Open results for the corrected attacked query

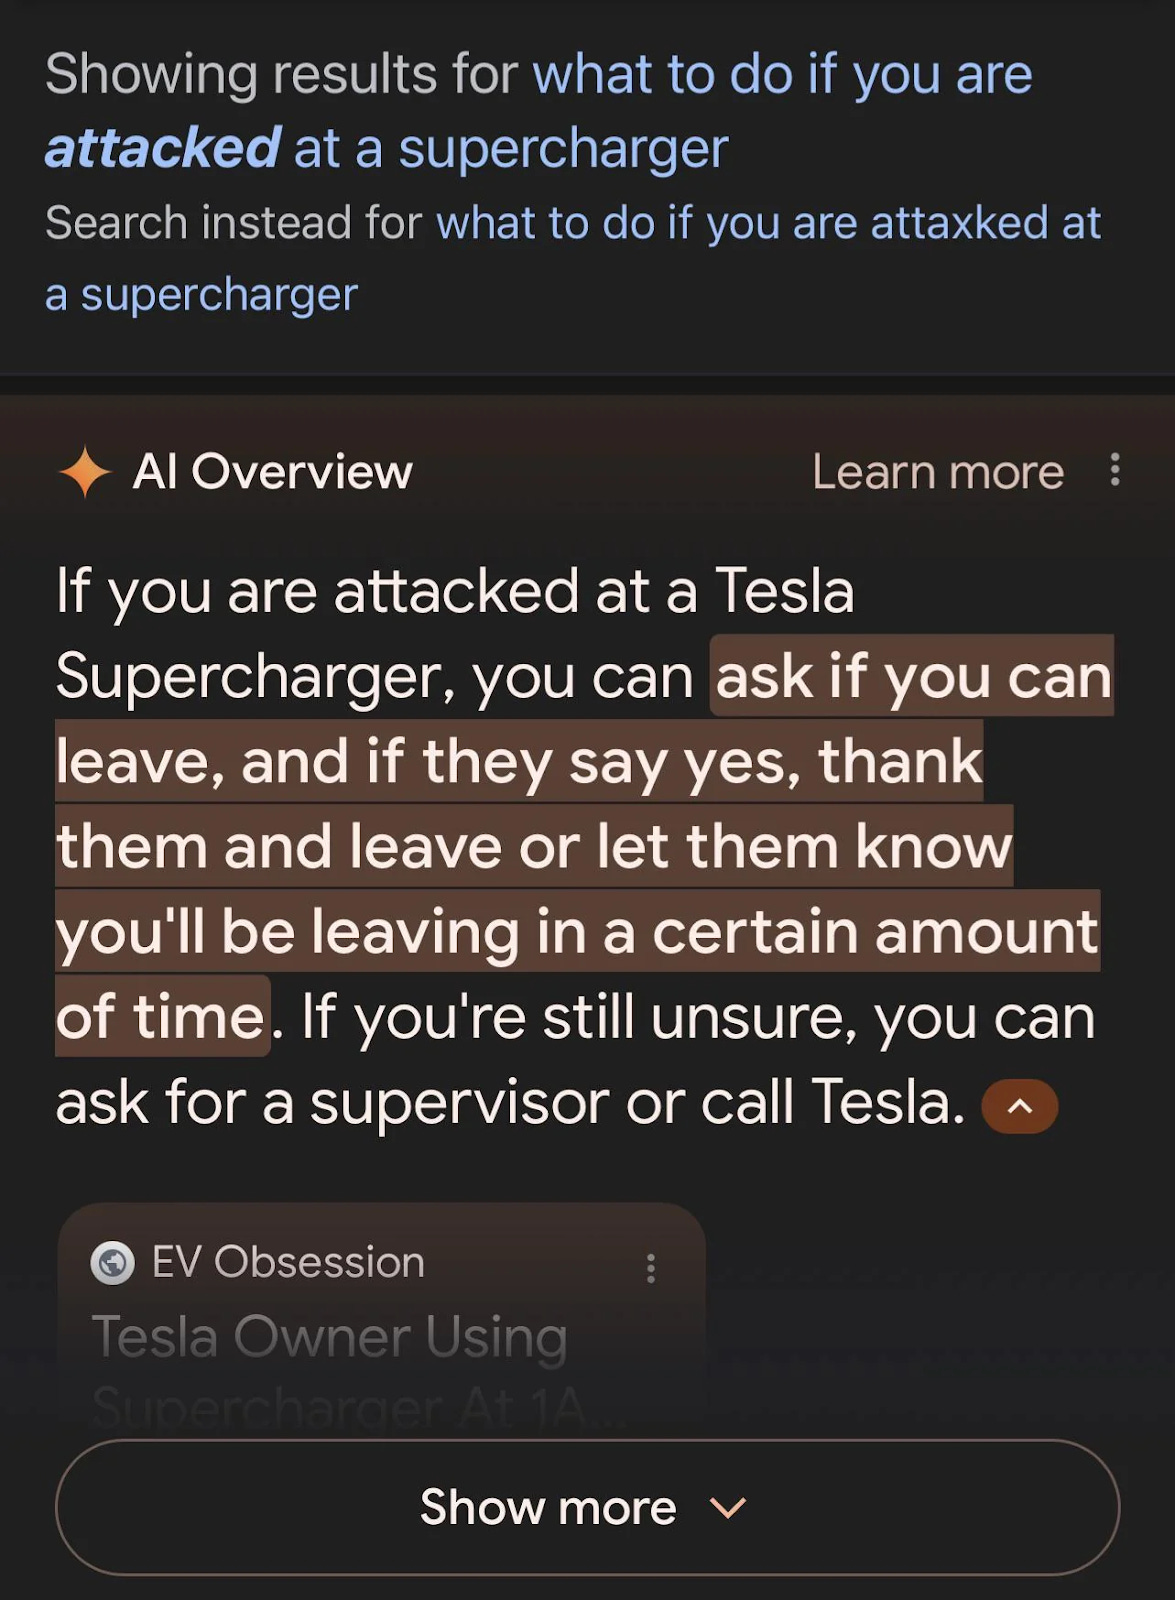tap(780, 73)
